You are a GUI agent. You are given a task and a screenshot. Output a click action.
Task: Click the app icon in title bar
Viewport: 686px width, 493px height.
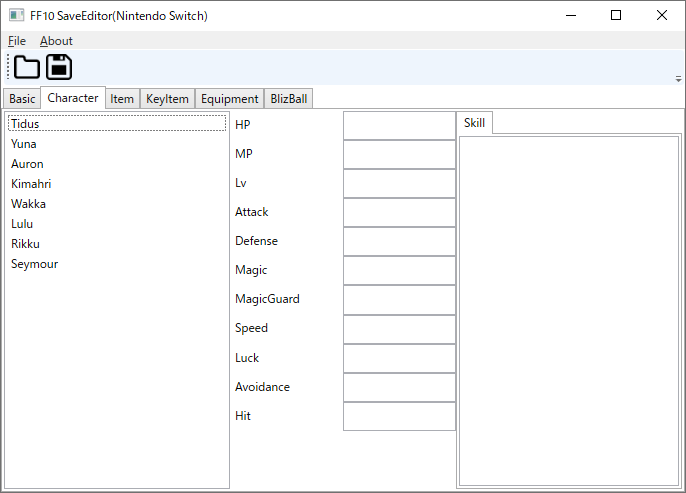click(x=17, y=15)
